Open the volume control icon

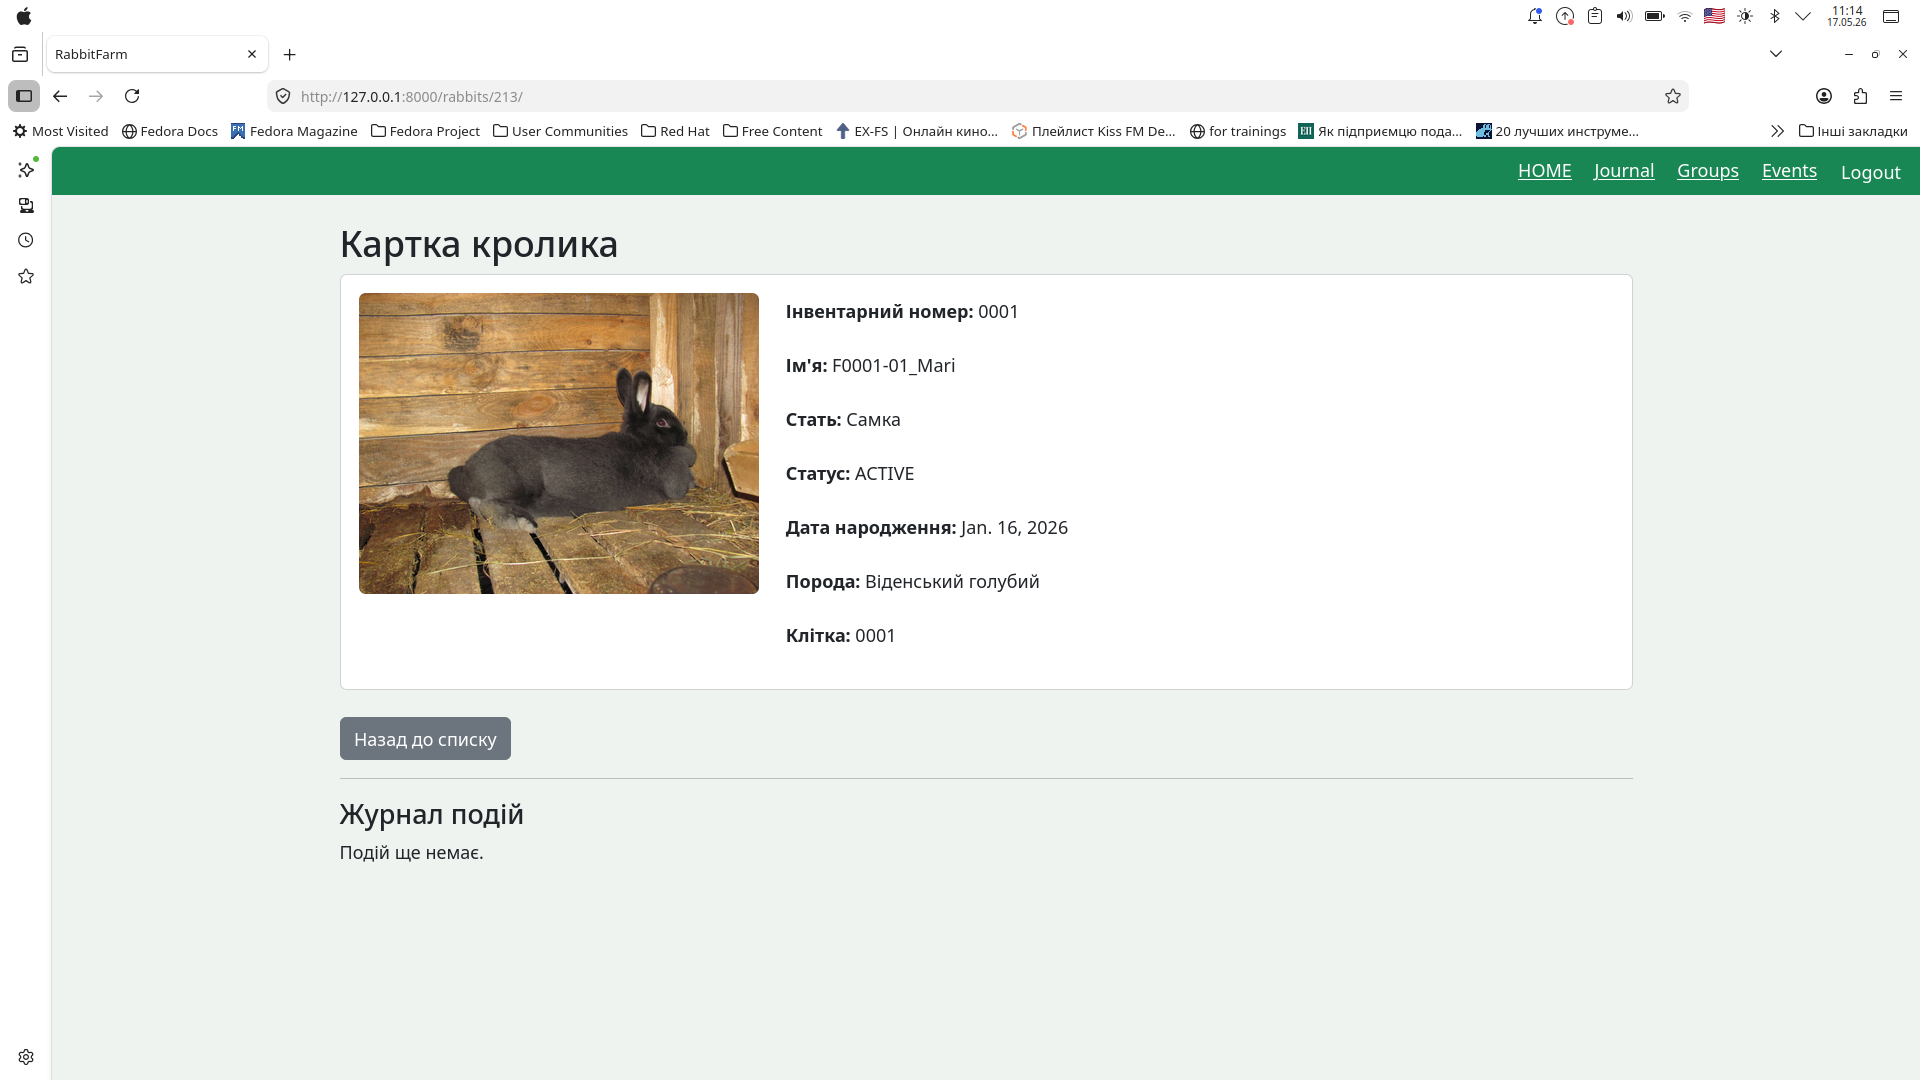tap(1624, 16)
